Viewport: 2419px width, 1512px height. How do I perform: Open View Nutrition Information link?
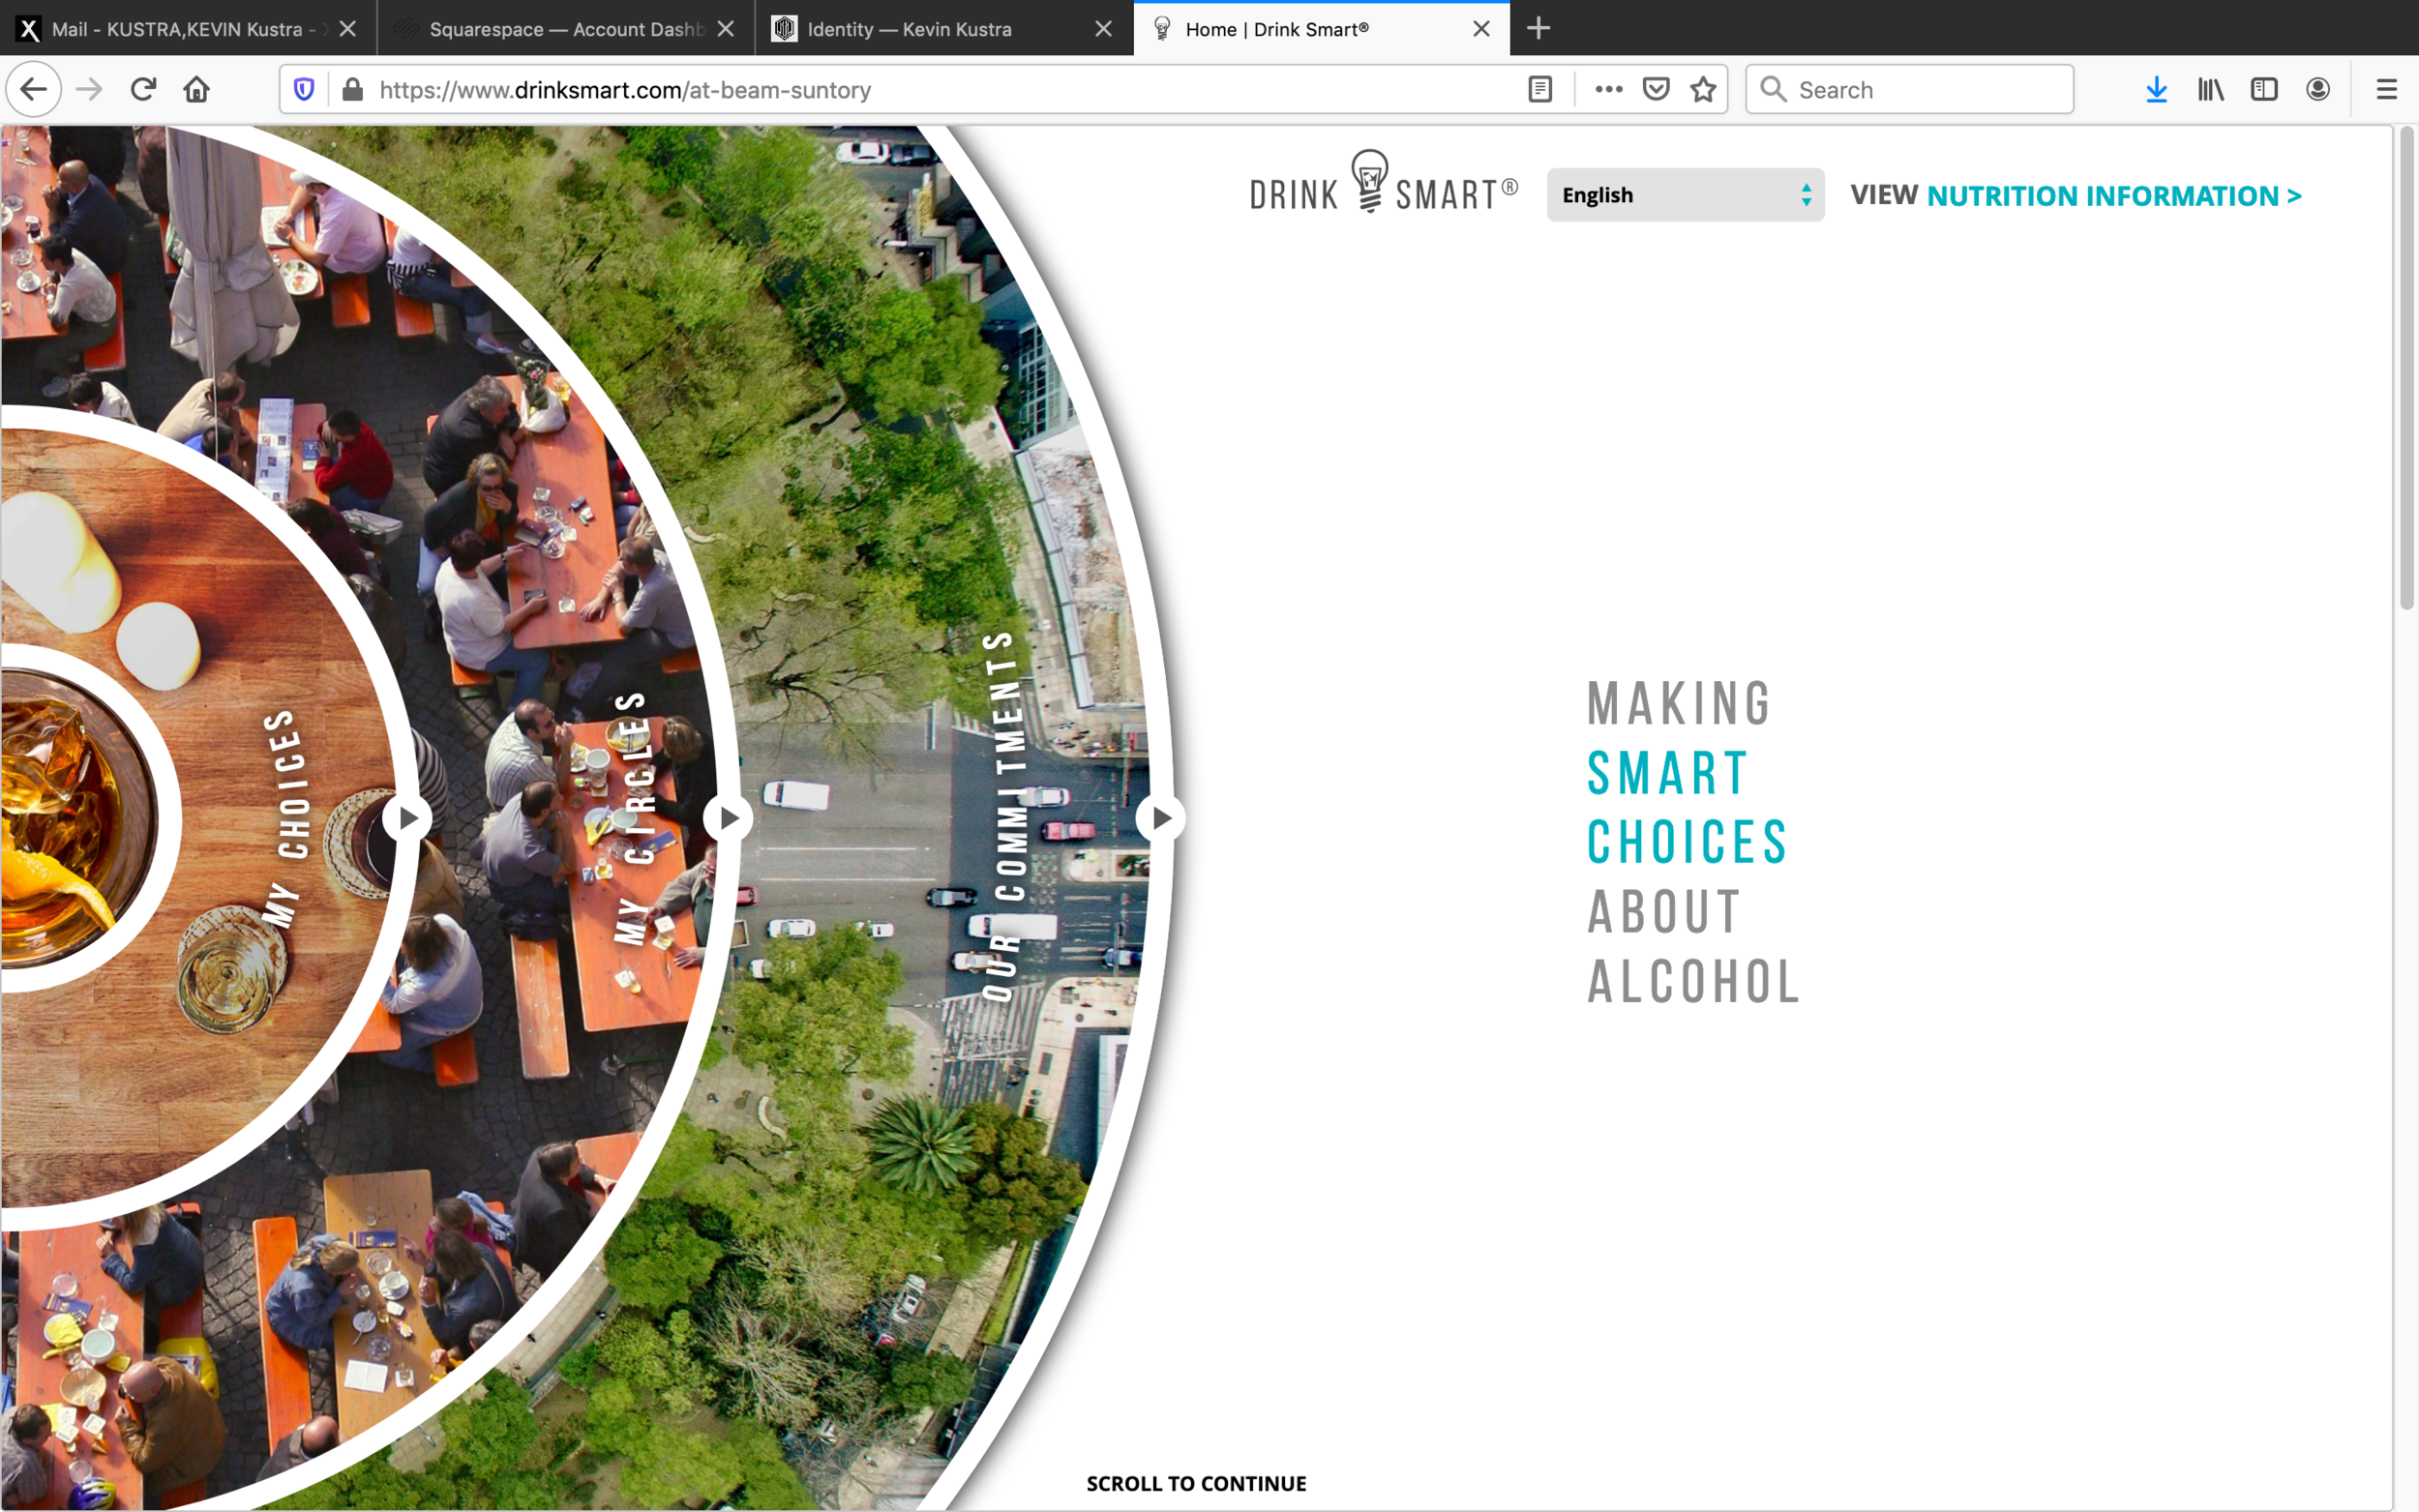point(2076,195)
